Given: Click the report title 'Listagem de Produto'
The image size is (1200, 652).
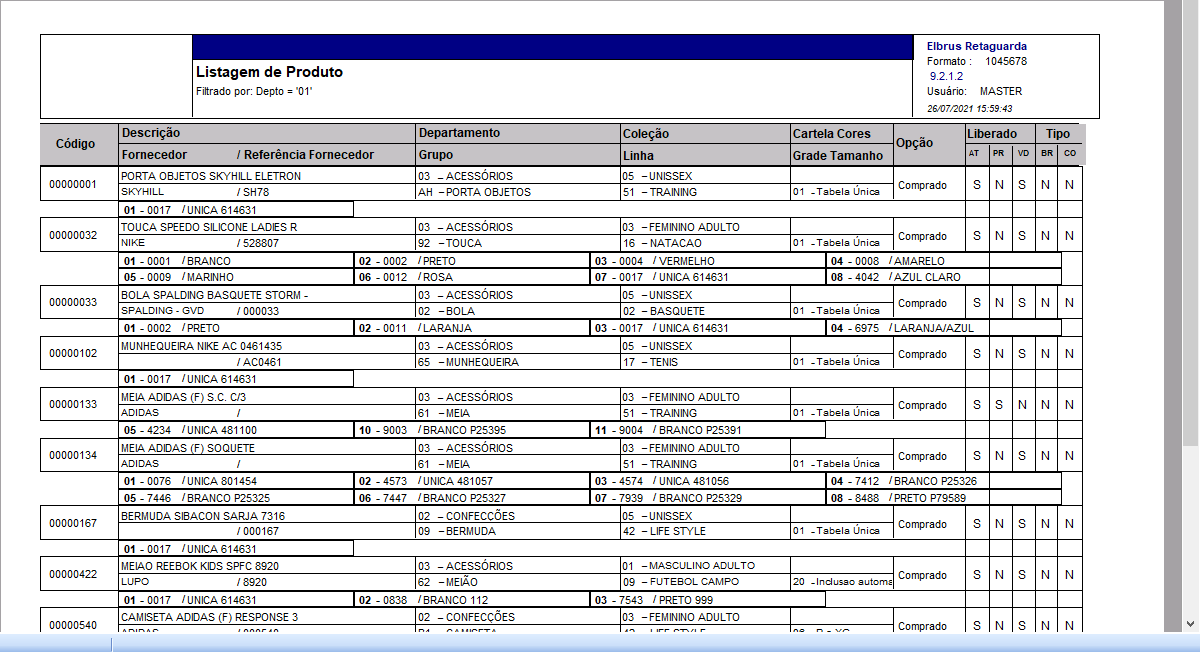Looking at the screenshot, I should (x=269, y=72).
